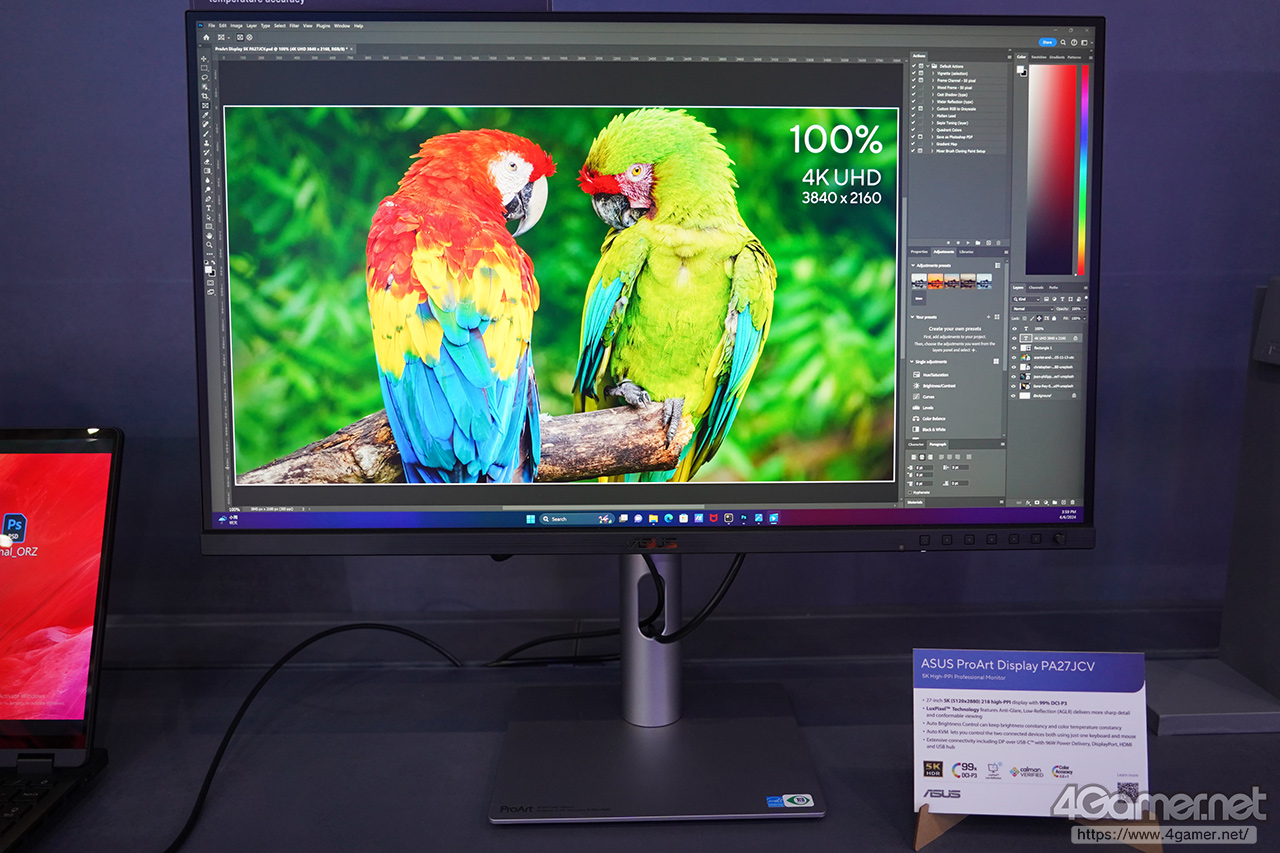Toggle the Molten Lead action checkmark

pyautogui.click(x=913, y=115)
